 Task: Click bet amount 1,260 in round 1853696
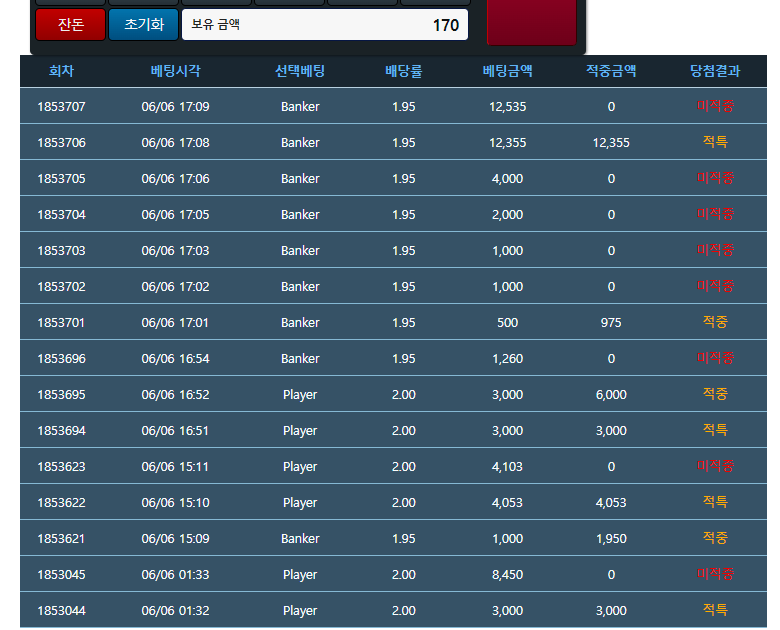point(507,358)
